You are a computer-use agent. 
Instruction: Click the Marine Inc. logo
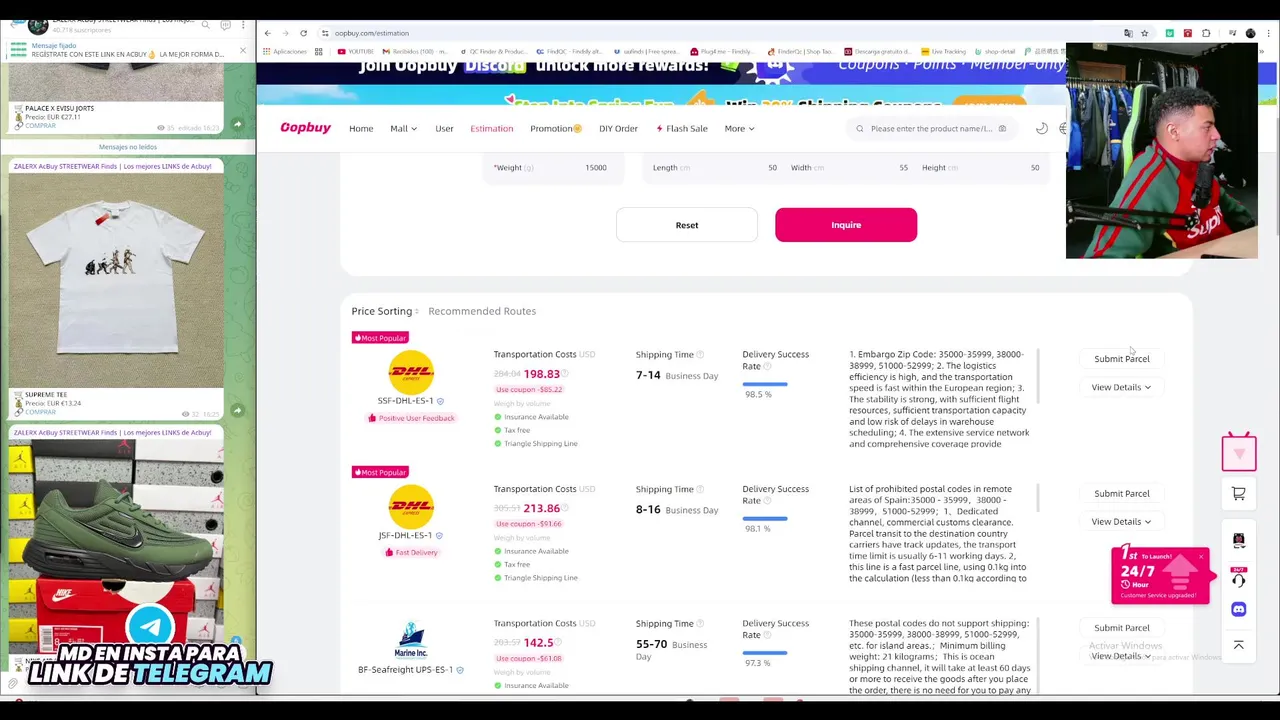pyautogui.click(x=411, y=641)
